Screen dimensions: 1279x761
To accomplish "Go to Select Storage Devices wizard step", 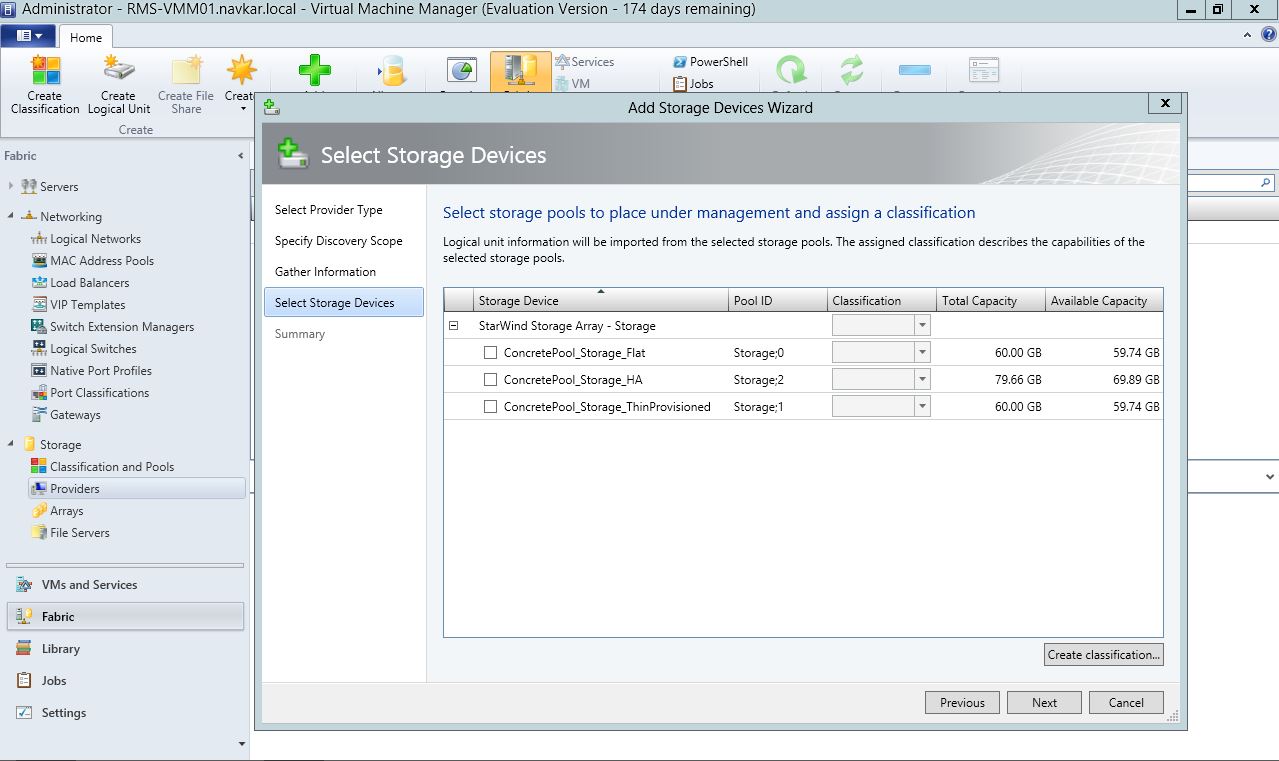I will (344, 303).
